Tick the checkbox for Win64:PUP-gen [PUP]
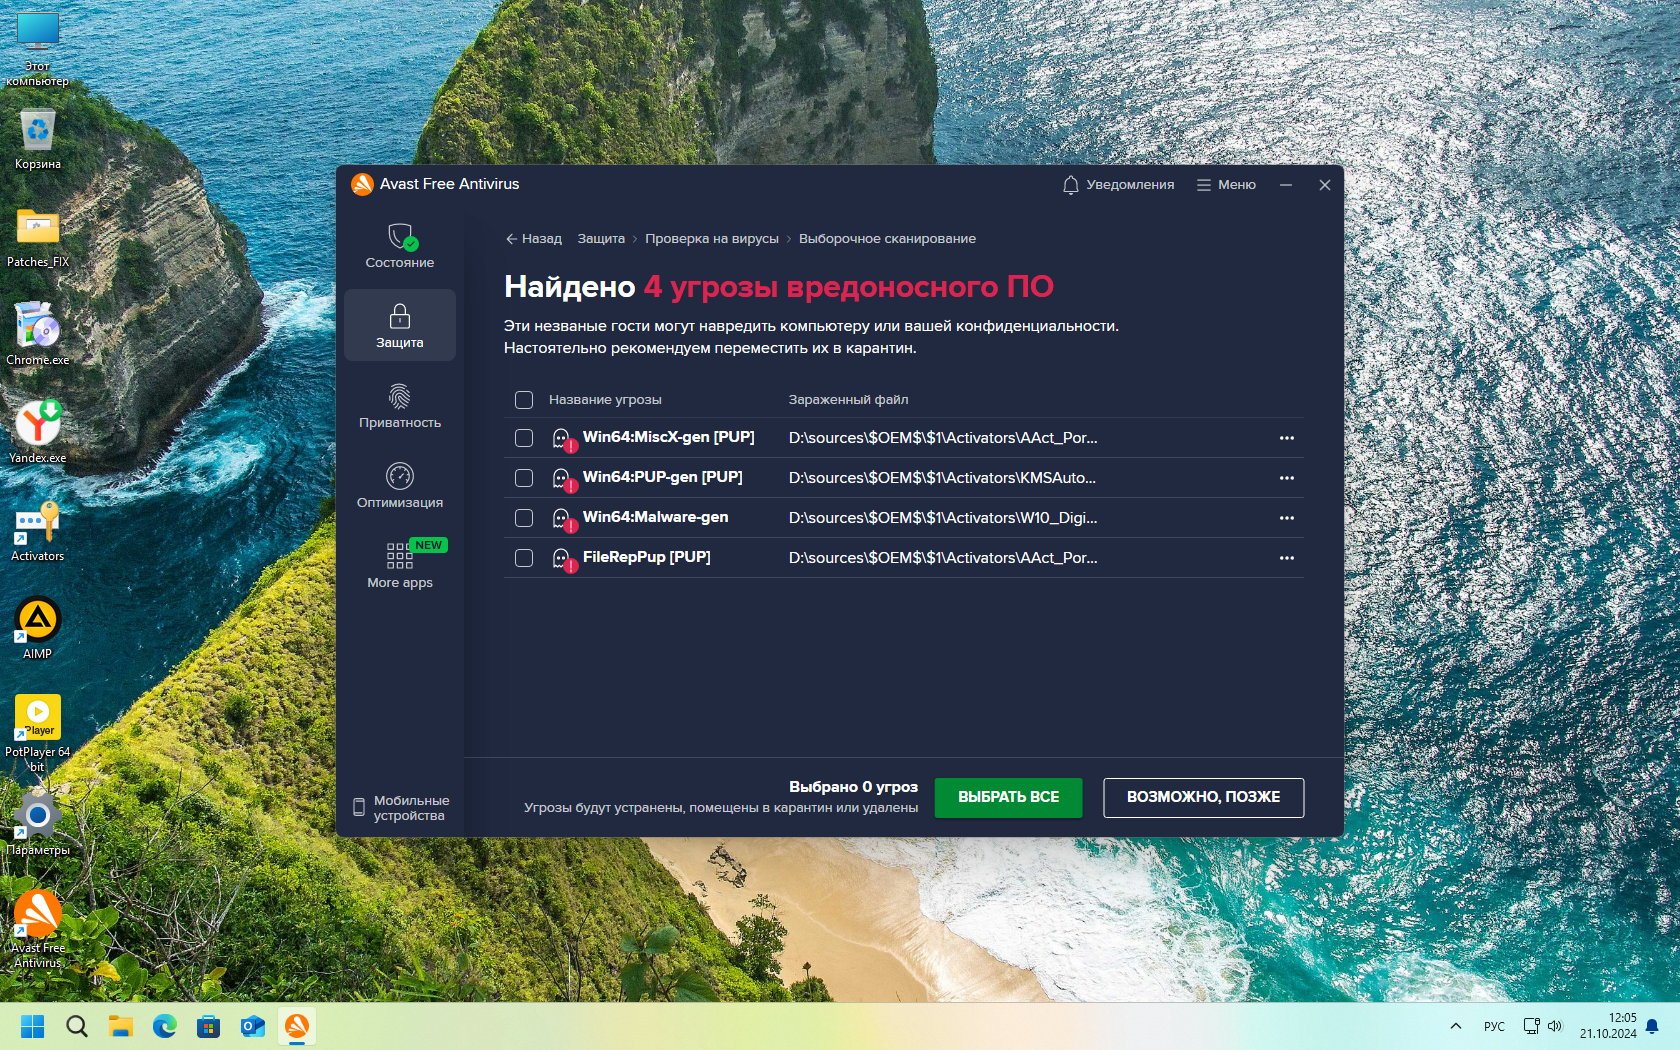The image size is (1680, 1050). (x=524, y=478)
